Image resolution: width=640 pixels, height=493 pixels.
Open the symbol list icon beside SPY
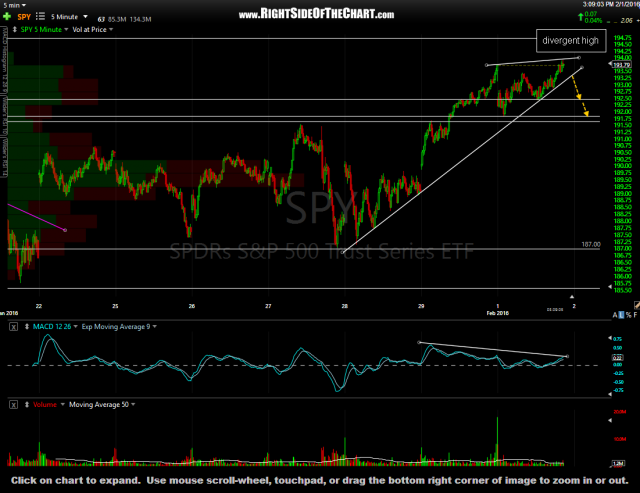(40, 16)
